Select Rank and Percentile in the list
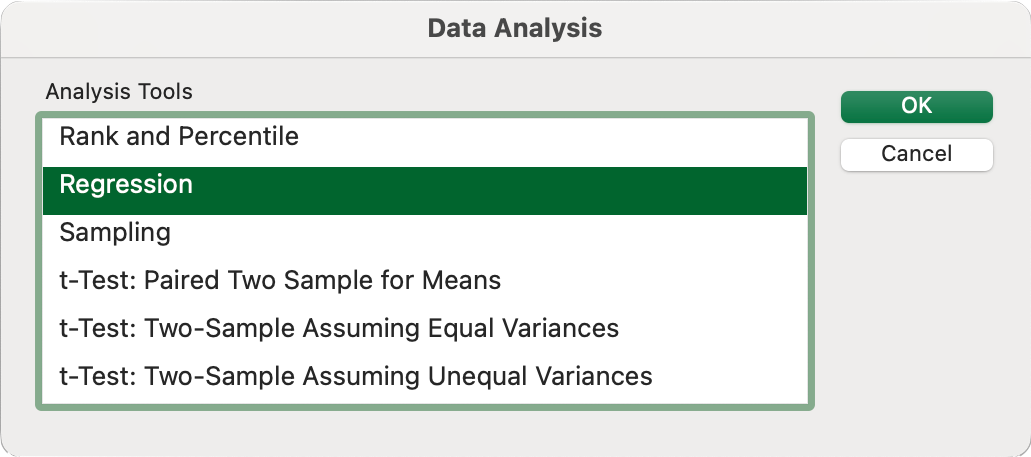 point(179,137)
